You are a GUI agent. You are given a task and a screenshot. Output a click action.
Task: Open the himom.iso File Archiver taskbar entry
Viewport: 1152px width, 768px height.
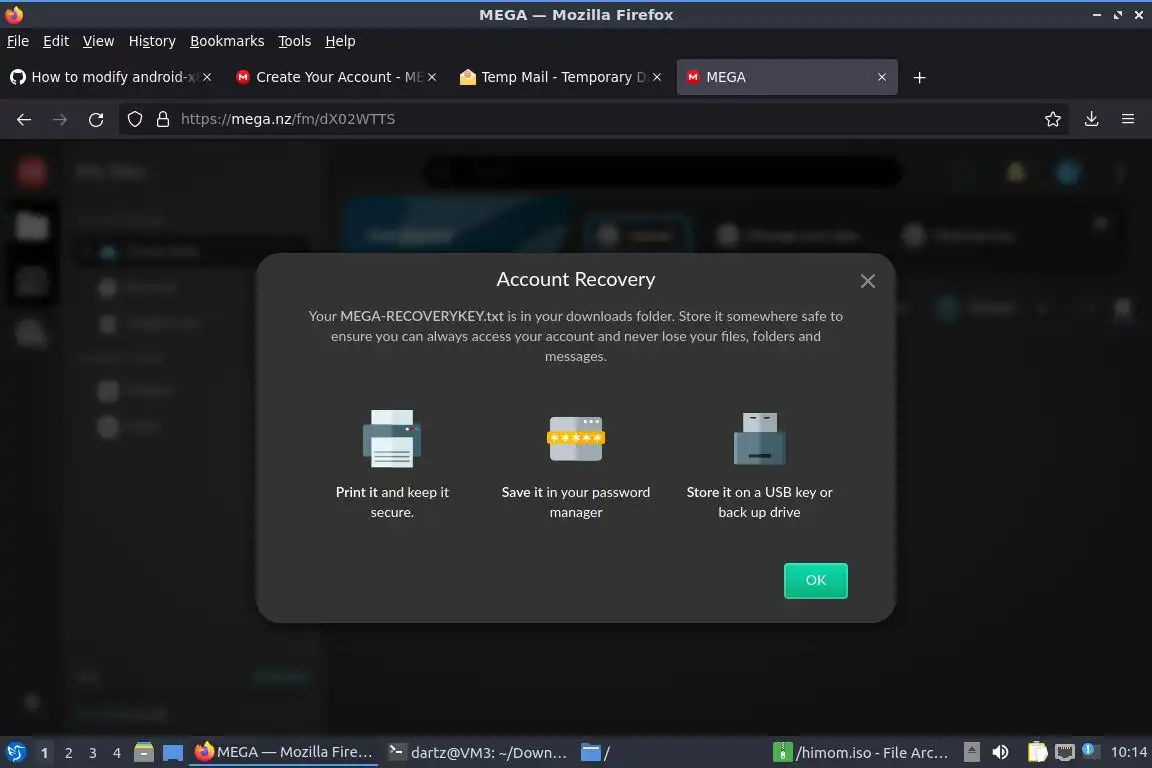point(862,753)
